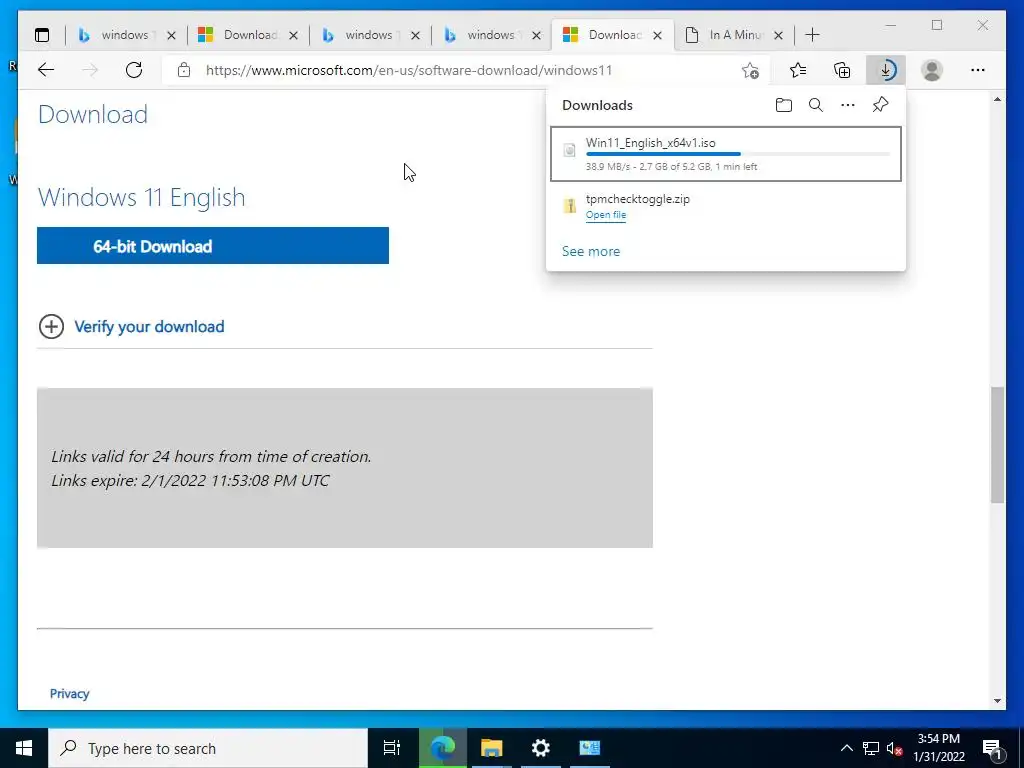
Task: Open File Explorer from the taskbar
Action: tap(491, 748)
